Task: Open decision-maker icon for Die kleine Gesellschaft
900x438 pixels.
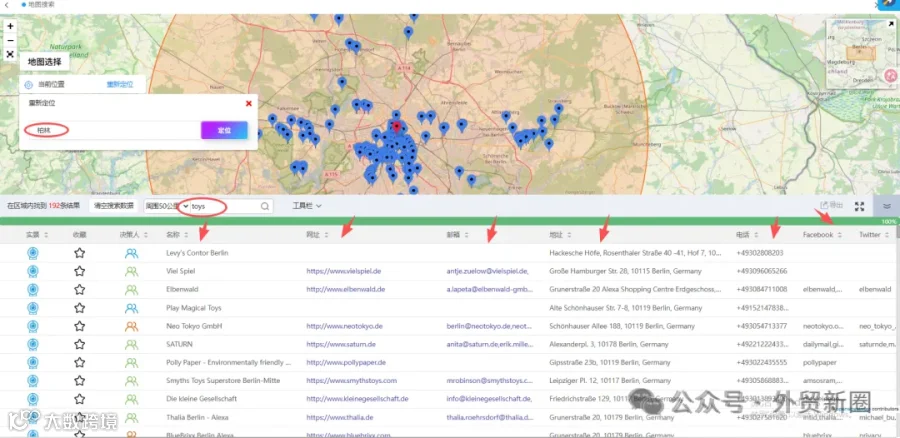Action: (x=131, y=399)
